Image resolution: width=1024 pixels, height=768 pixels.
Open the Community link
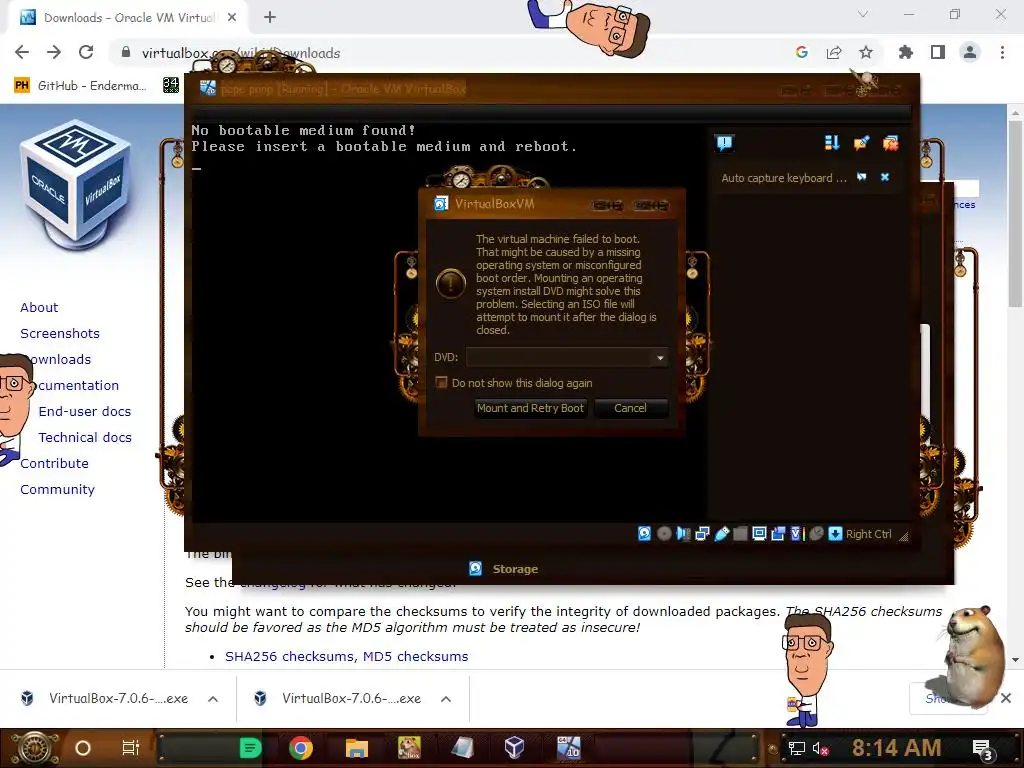[57, 490]
